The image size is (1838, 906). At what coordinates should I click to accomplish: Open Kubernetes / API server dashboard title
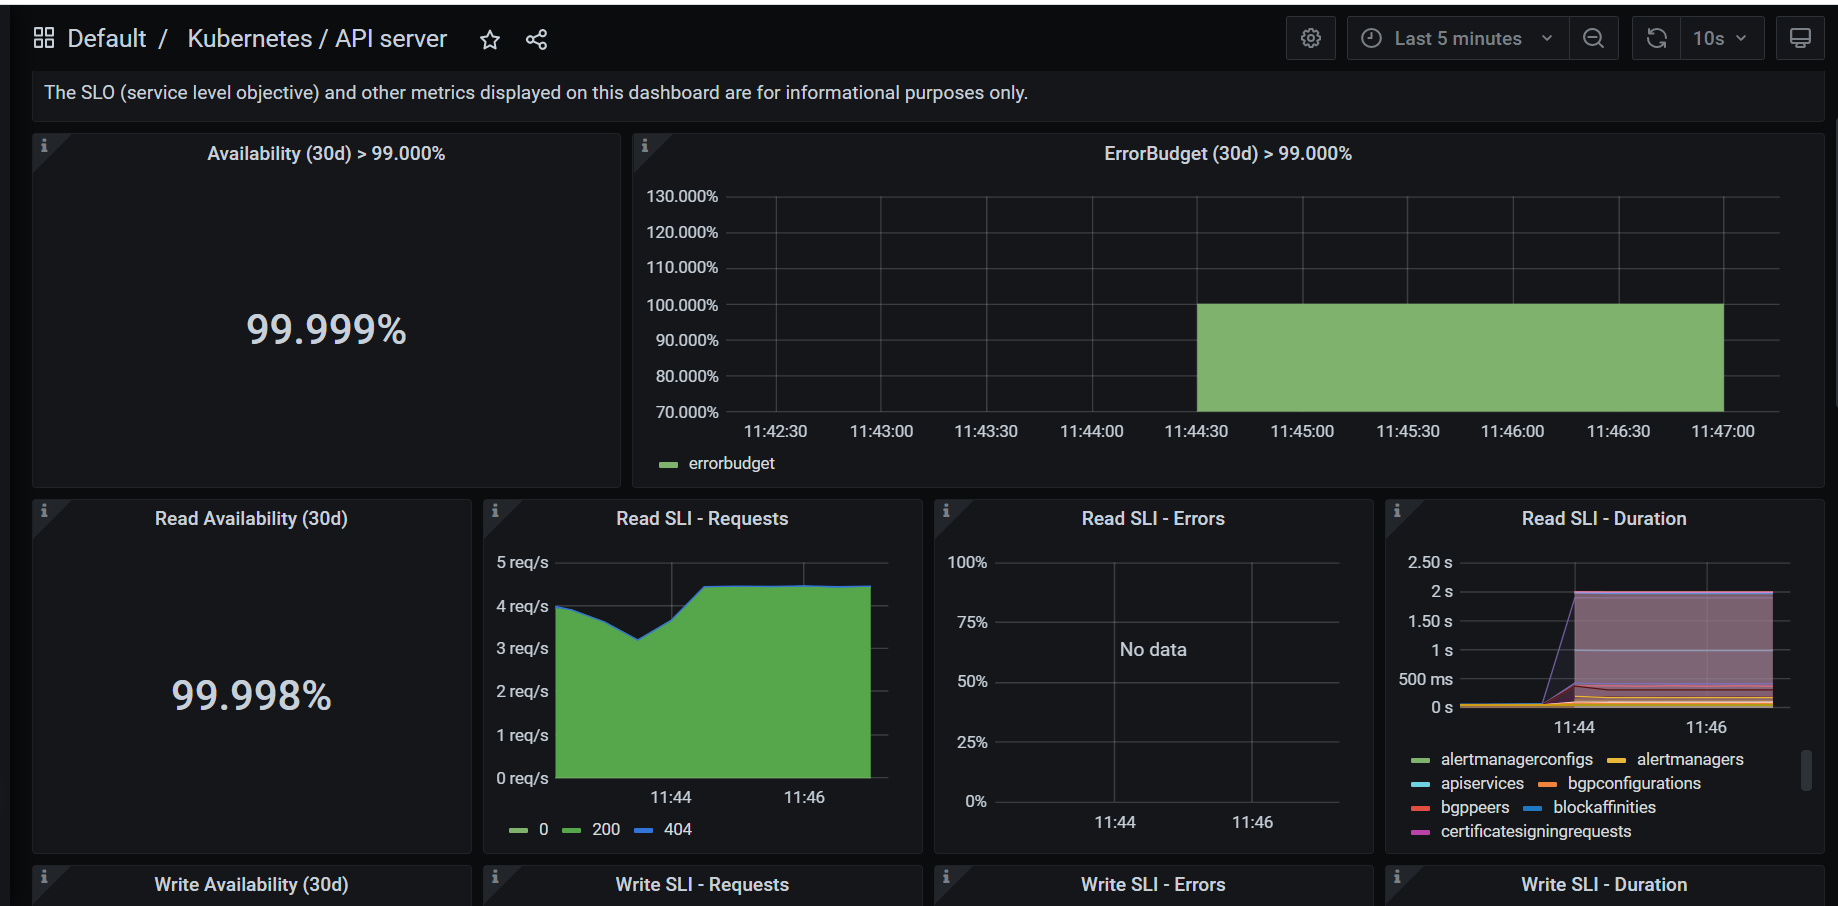(317, 38)
